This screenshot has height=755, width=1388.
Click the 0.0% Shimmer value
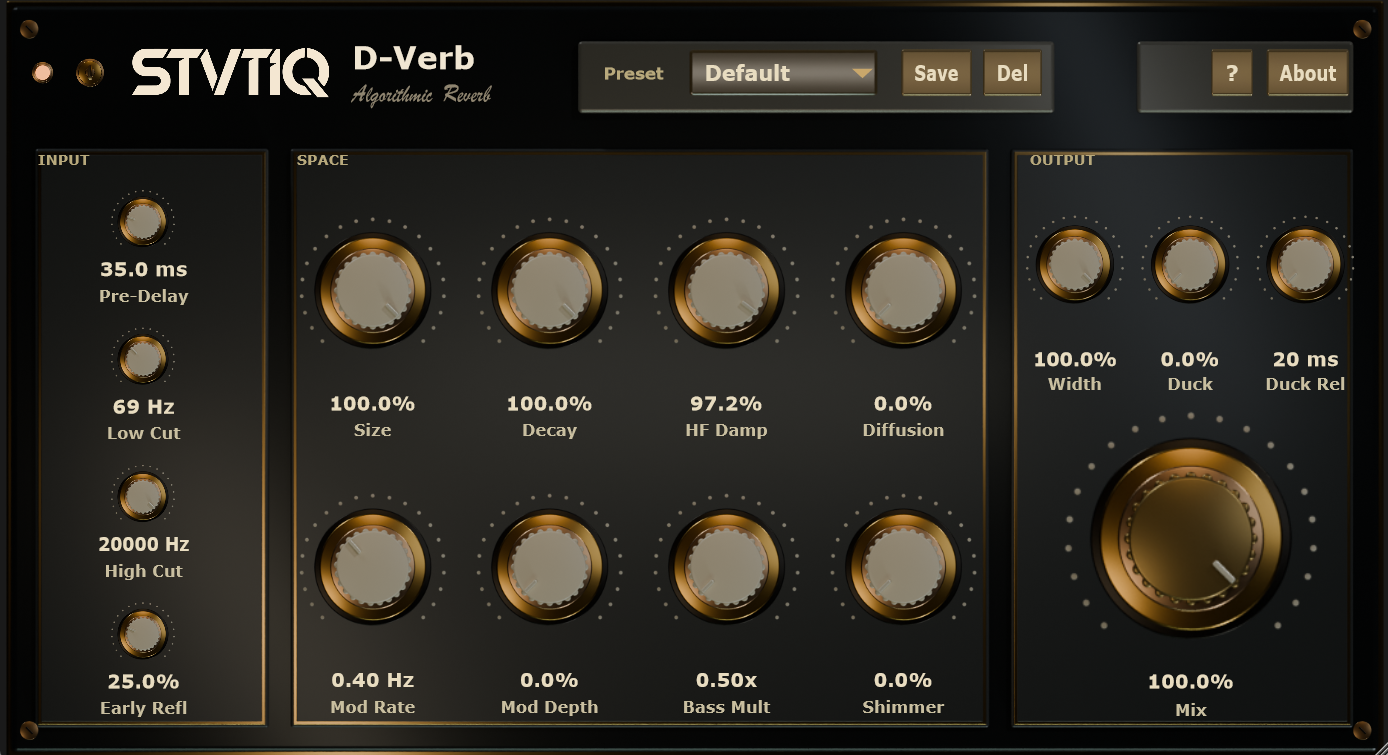click(x=903, y=680)
